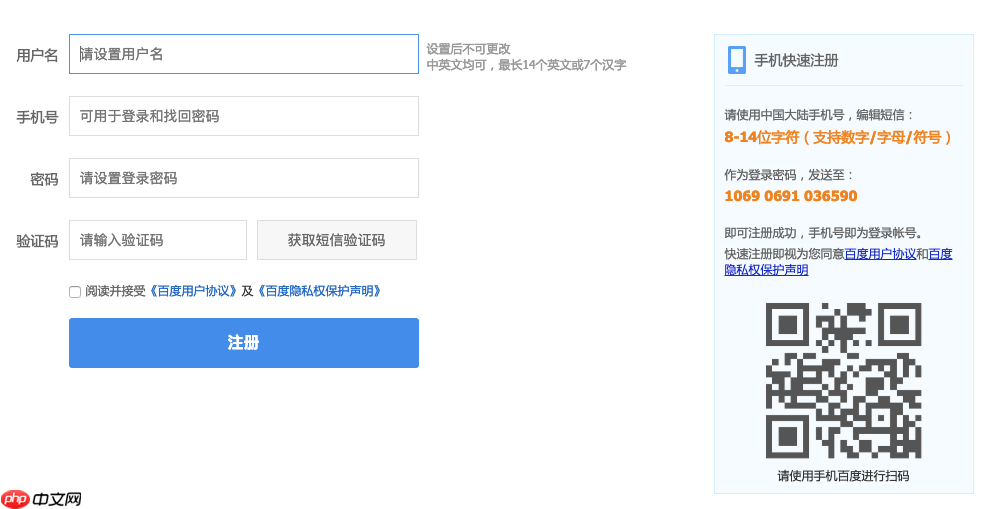Focus the phone number input field
Image resolution: width=993 pixels, height=509 pixels.
(244, 116)
